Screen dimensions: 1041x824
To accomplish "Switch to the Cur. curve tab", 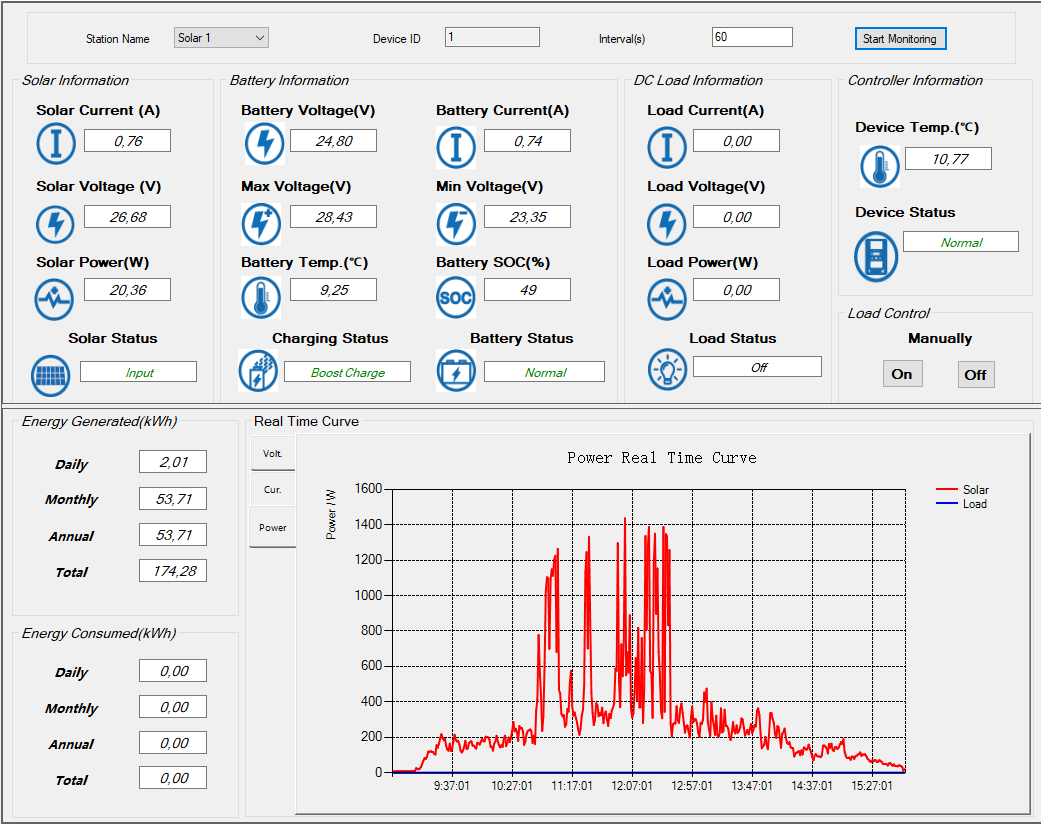I will pyautogui.click(x=273, y=489).
